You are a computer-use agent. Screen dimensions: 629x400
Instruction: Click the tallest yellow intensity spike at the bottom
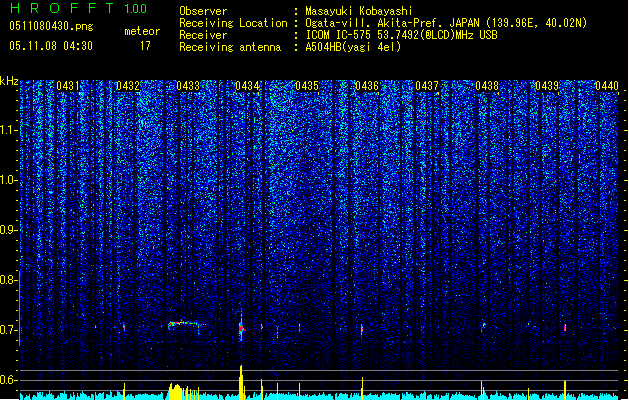pos(241,382)
